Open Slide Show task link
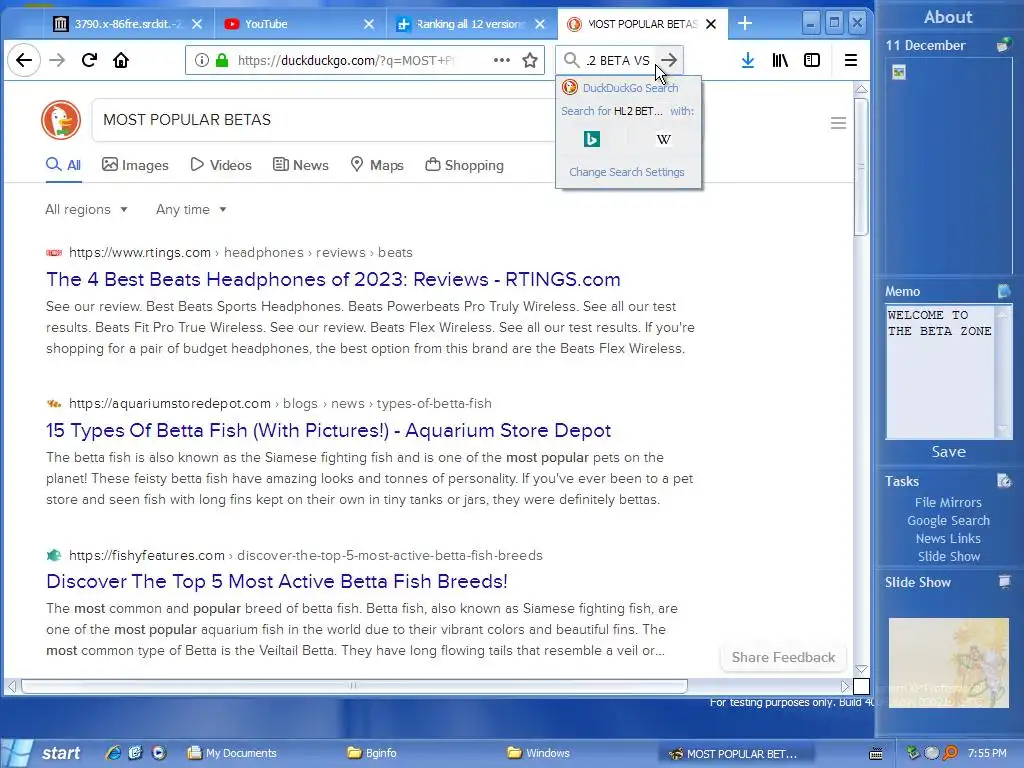Viewport: 1024px width, 768px height. 948,556
